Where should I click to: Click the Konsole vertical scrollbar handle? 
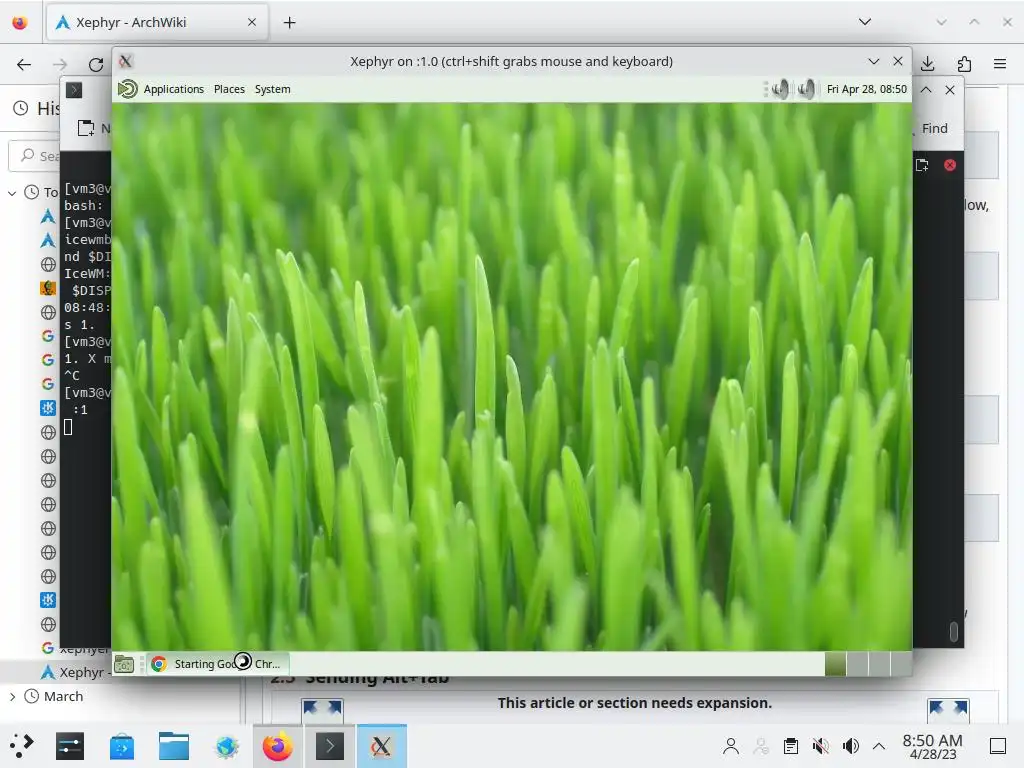point(953,632)
